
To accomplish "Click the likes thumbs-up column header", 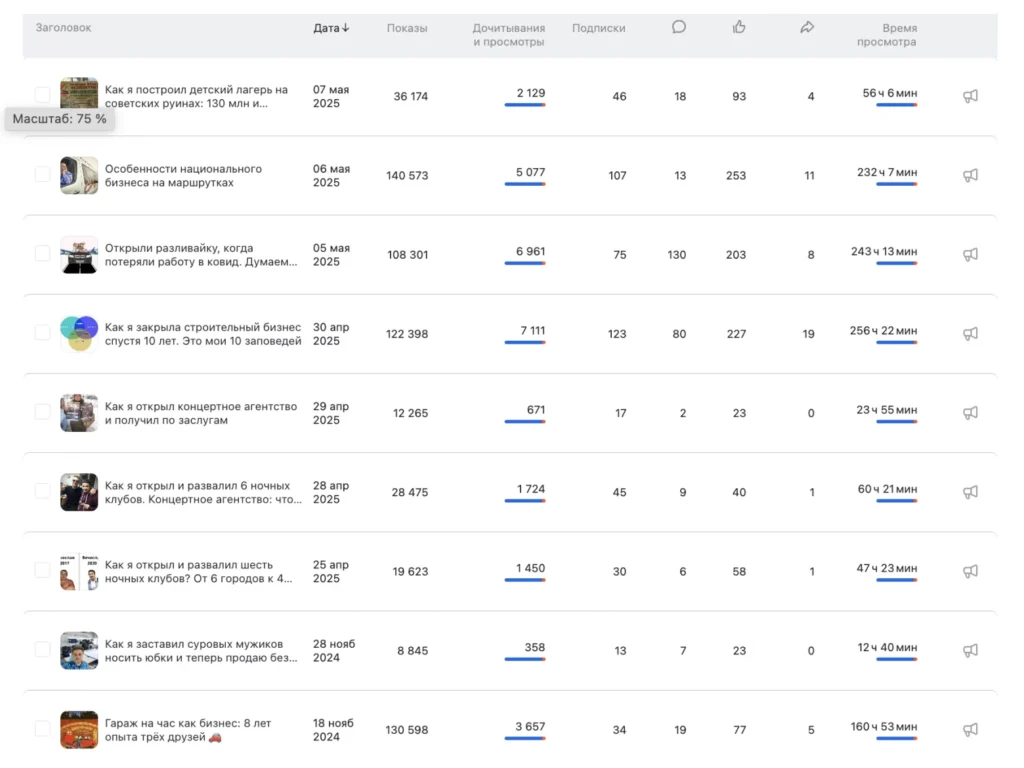I will click(739, 27).
